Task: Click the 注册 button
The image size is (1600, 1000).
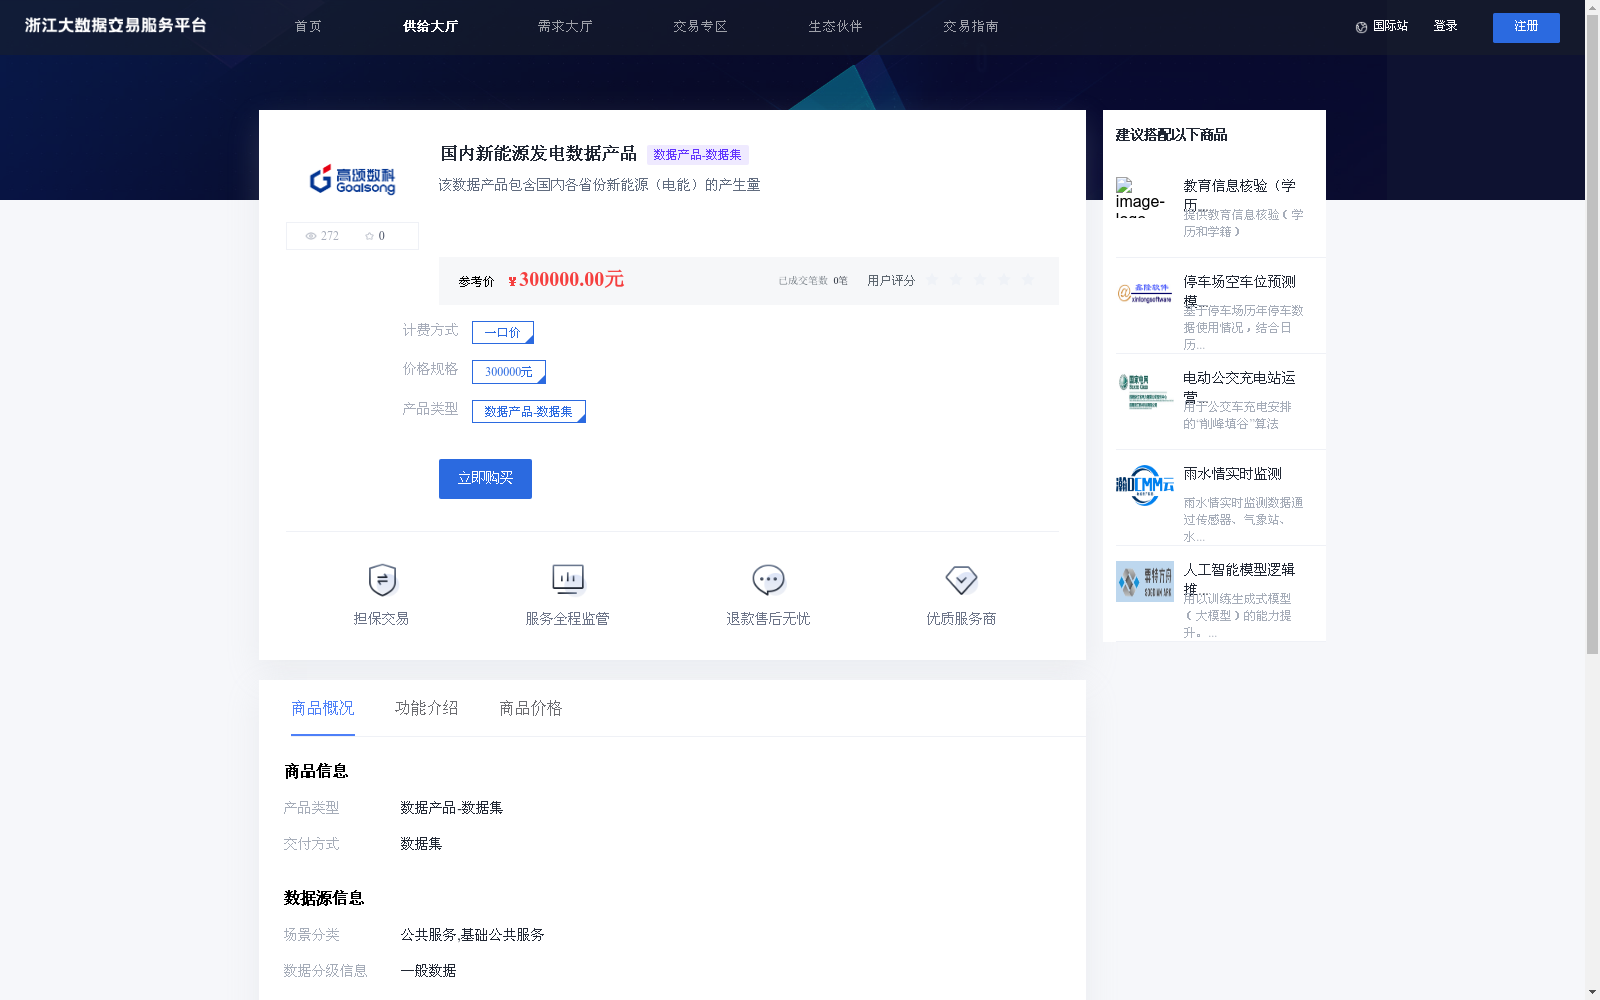Action: pyautogui.click(x=1526, y=28)
